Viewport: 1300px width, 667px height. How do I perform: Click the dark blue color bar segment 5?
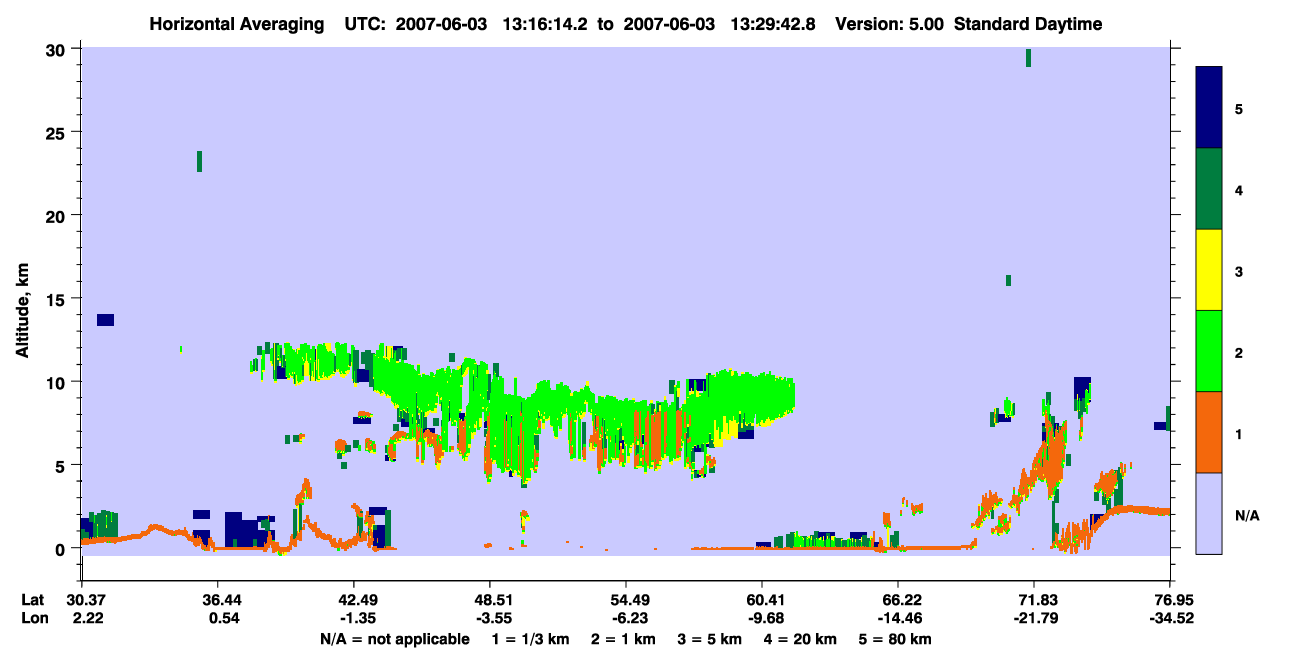(x=1209, y=108)
